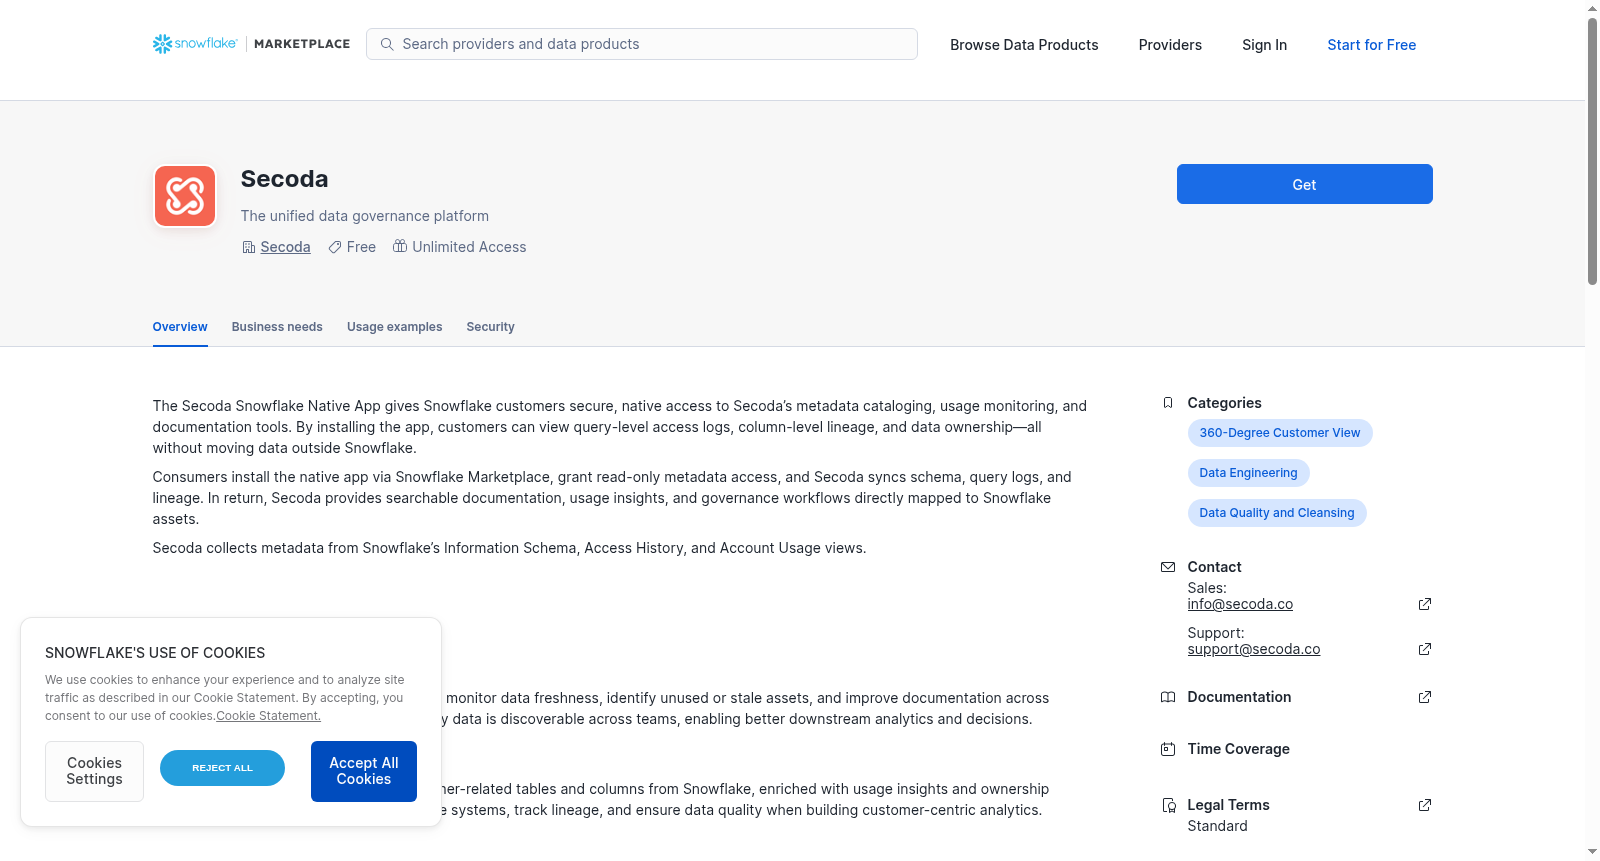Open the Legal Terms link
The height and width of the screenshot is (861, 1600).
(1228, 805)
